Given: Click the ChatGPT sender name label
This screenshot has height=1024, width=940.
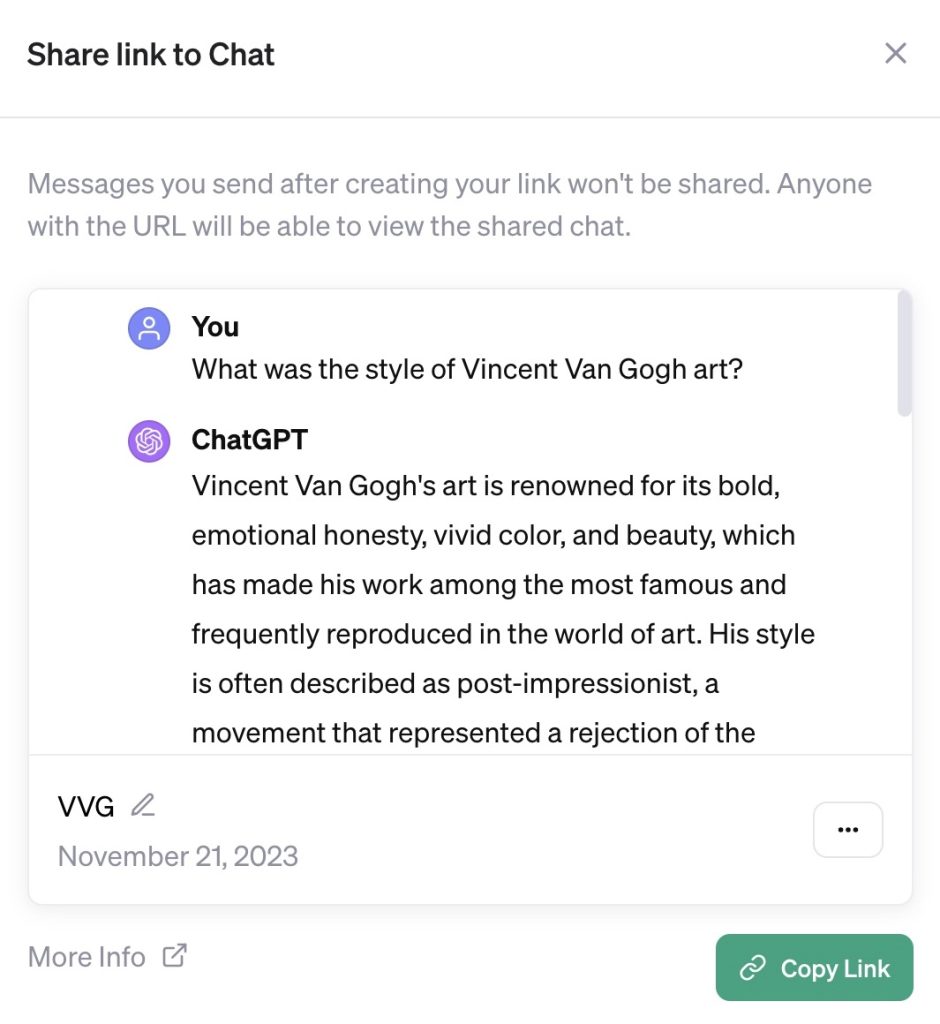Looking at the screenshot, I should pos(250,440).
